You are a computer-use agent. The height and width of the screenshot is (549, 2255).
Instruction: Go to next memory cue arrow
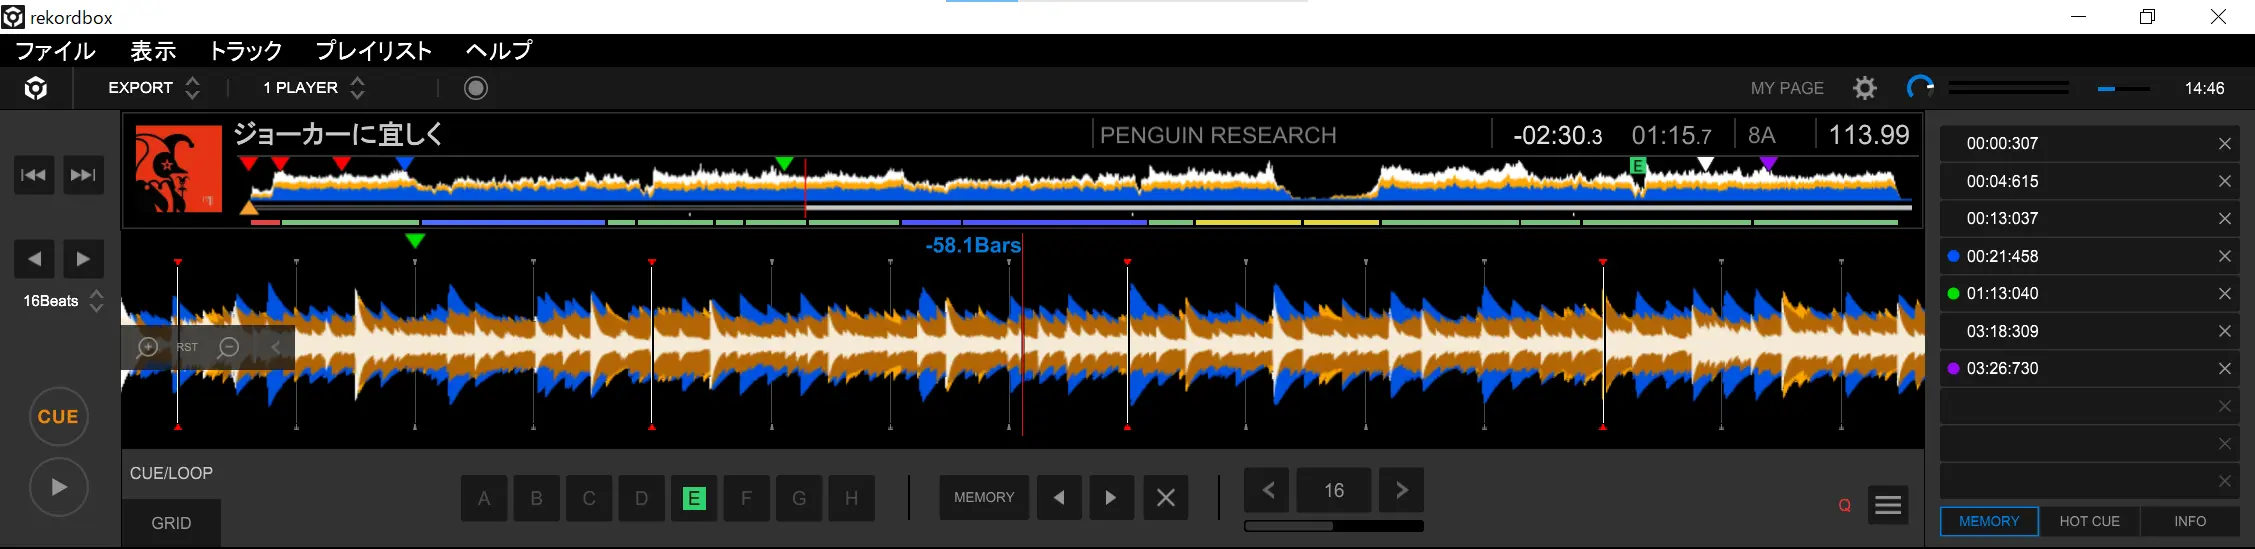[x=1111, y=497]
